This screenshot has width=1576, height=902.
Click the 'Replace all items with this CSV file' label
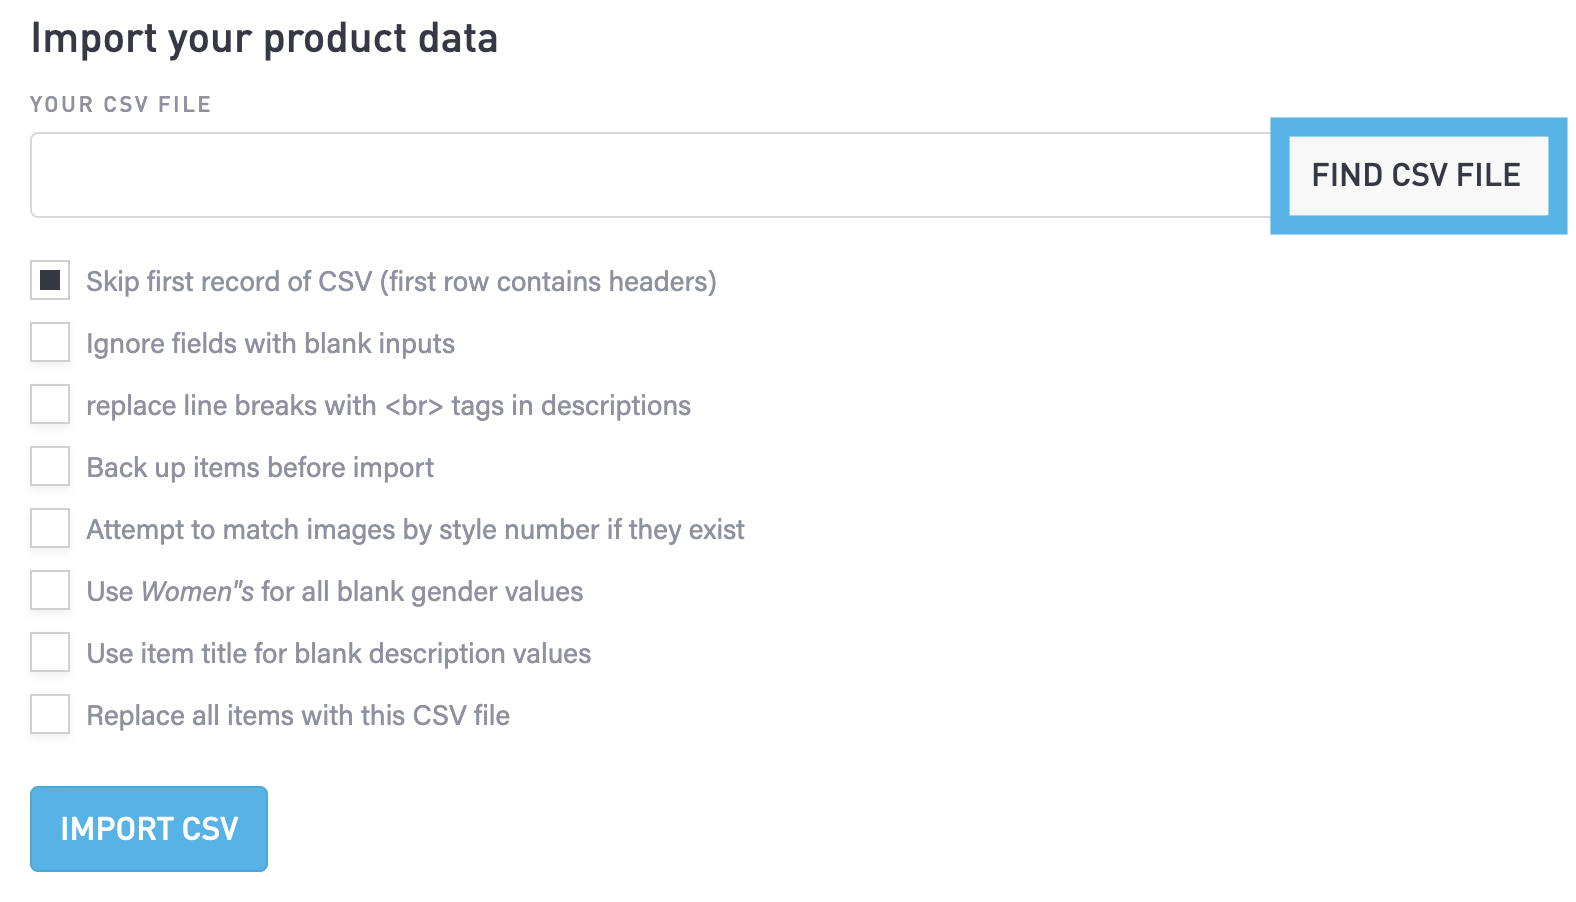tap(298, 716)
